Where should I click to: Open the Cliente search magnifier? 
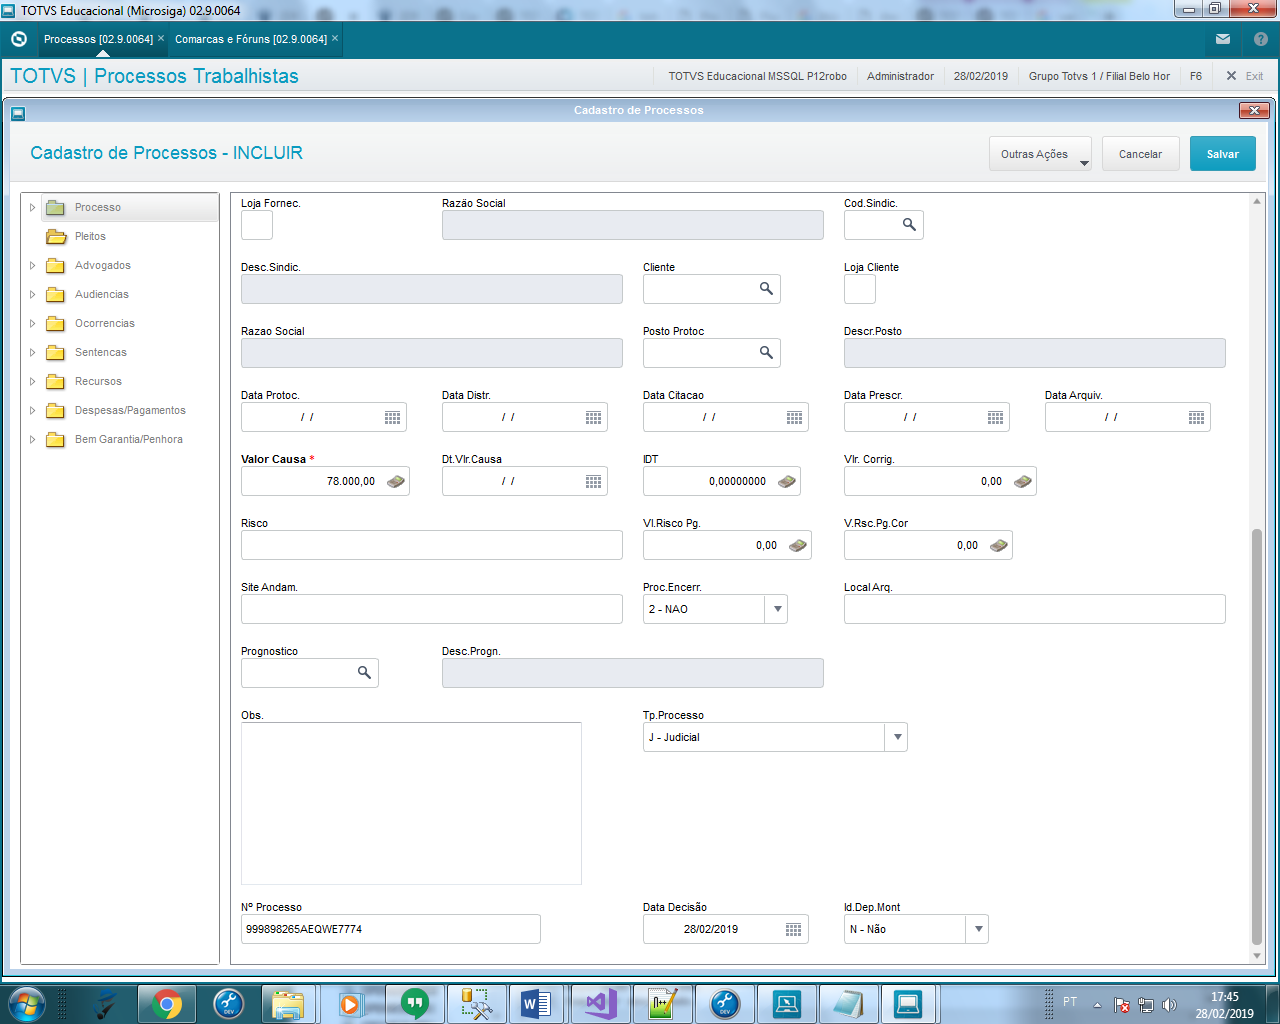click(x=766, y=289)
